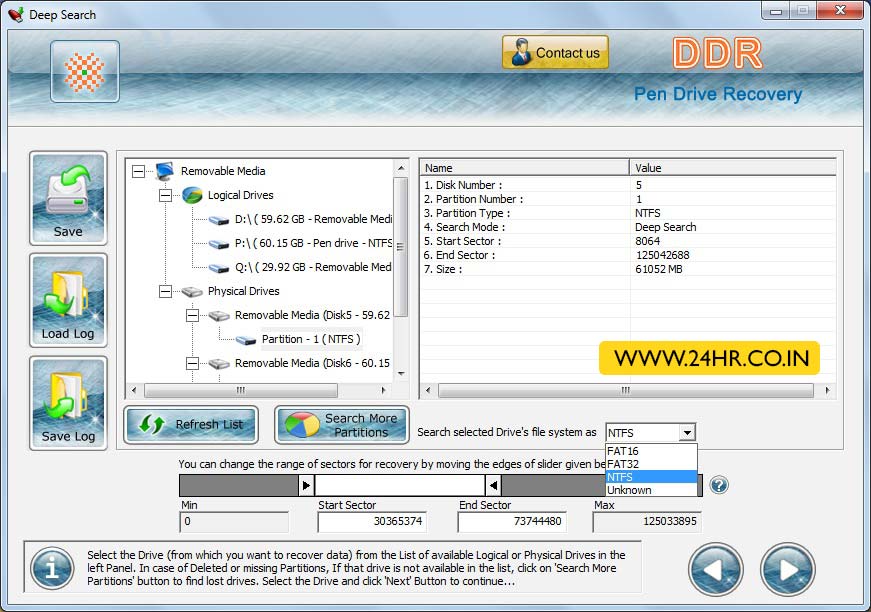Click the drive icon beside P:\ entry
This screenshot has width=871, height=612.
(x=219, y=244)
